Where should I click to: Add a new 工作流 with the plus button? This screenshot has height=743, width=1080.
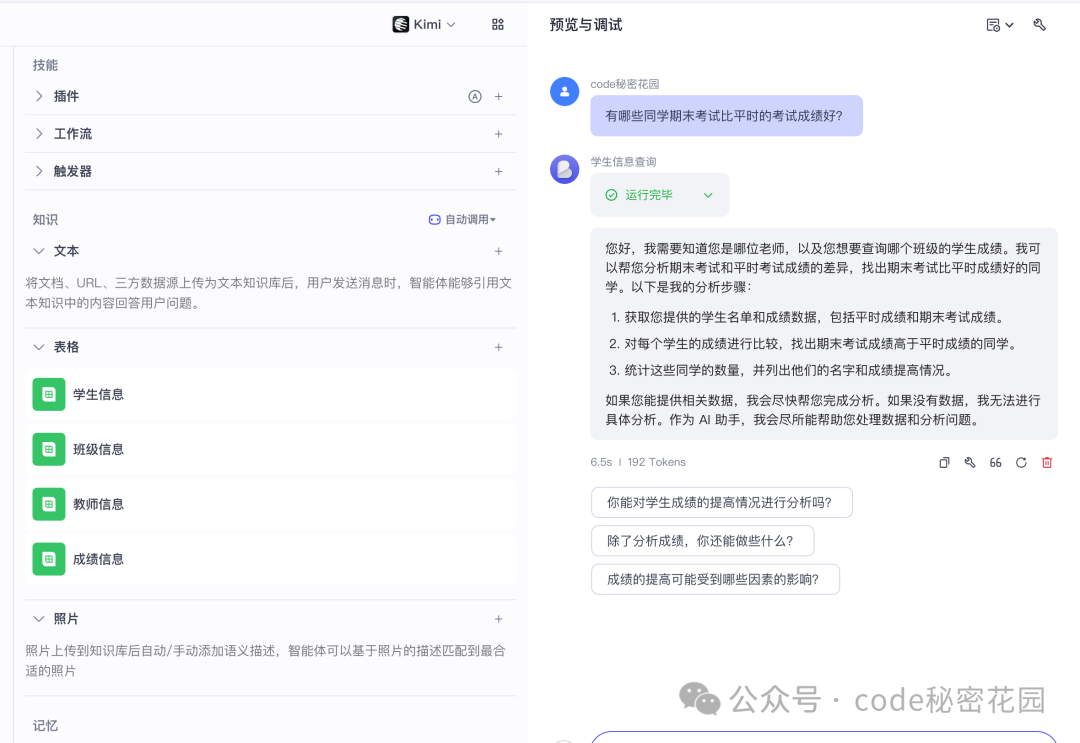pyautogui.click(x=498, y=133)
